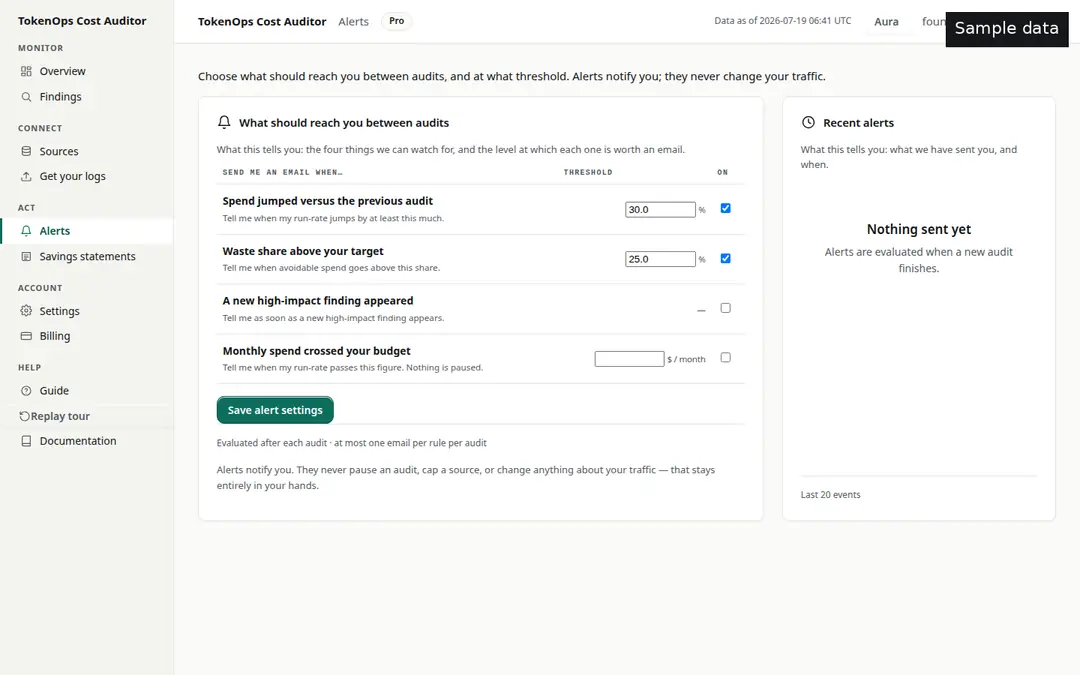Viewport: 1080px width, 675px height.
Task: Click the Billing card icon
Action: click(x=26, y=336)
